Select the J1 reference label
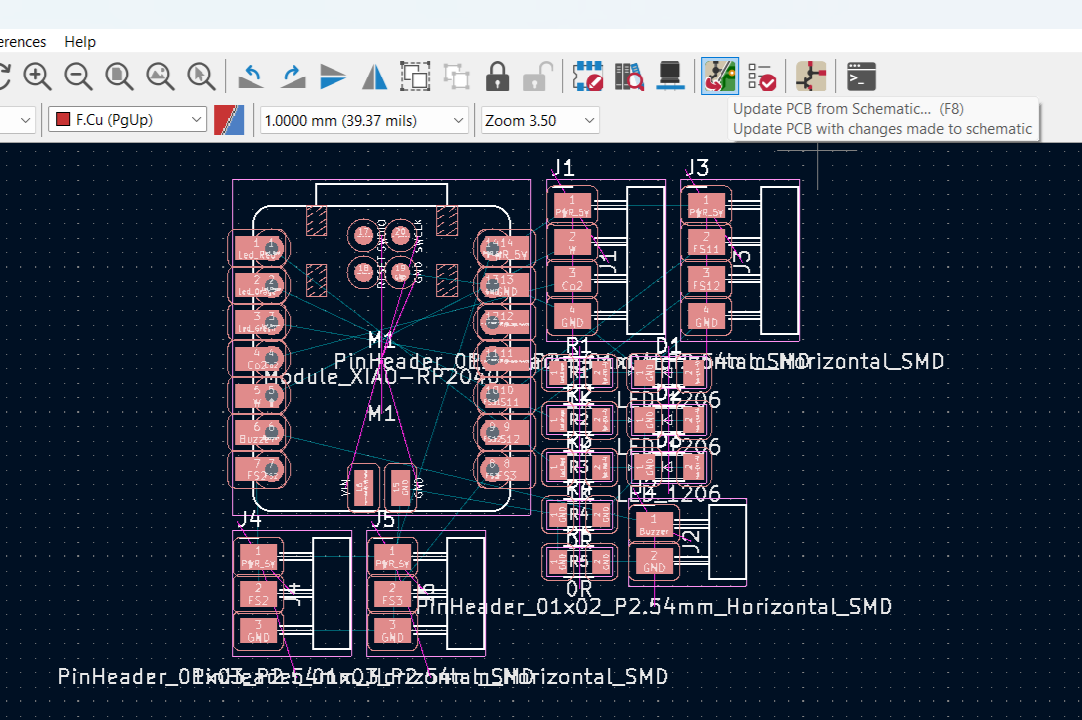This screenshot has width=1082, height=720. click(563, 168)
